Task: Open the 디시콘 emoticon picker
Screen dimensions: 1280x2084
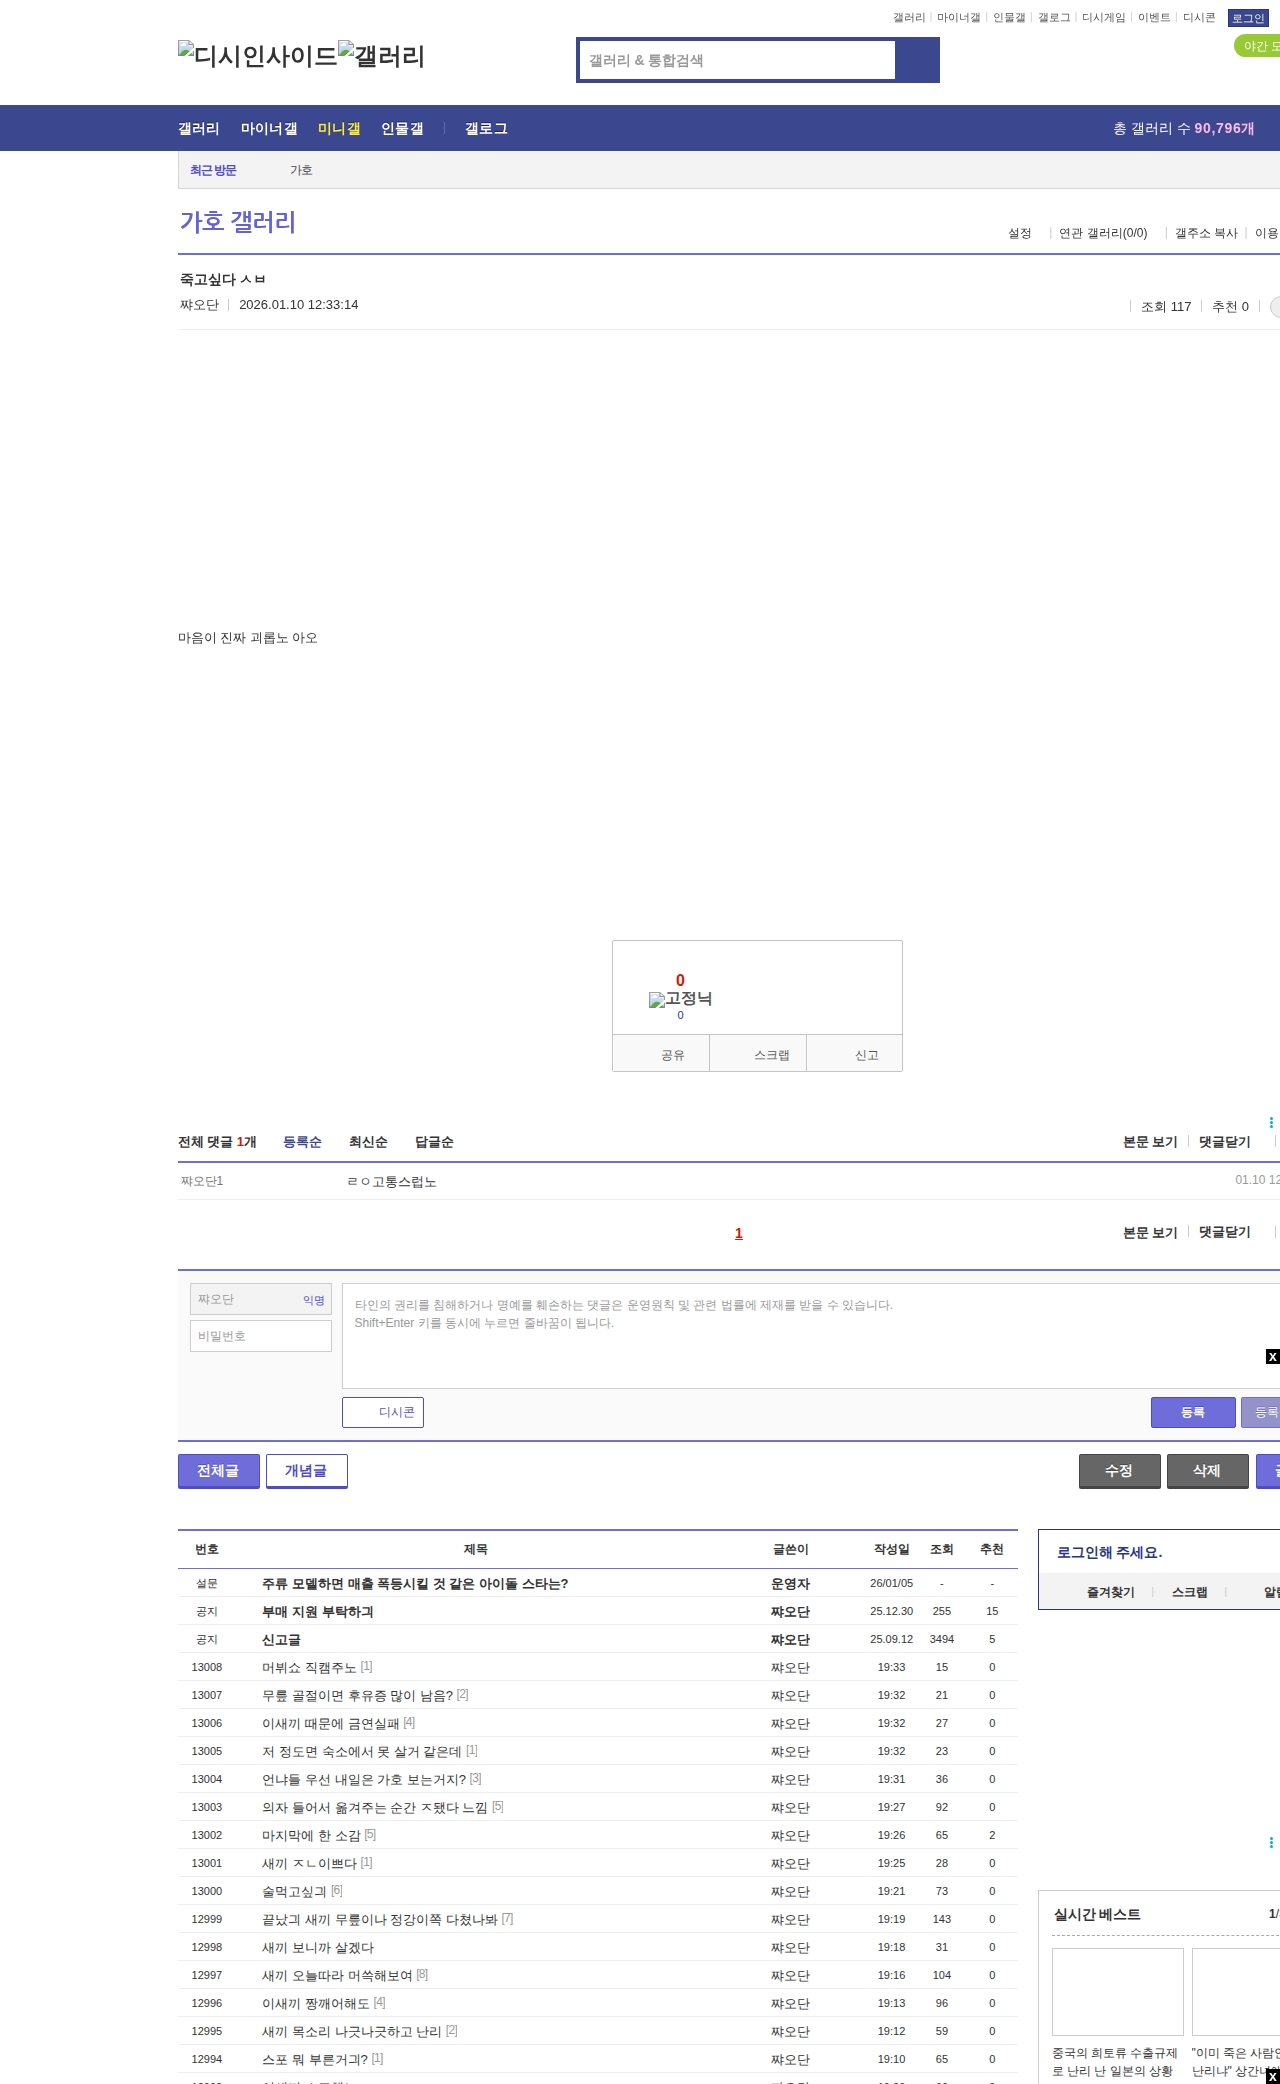Action: (x=383, y=1412)
